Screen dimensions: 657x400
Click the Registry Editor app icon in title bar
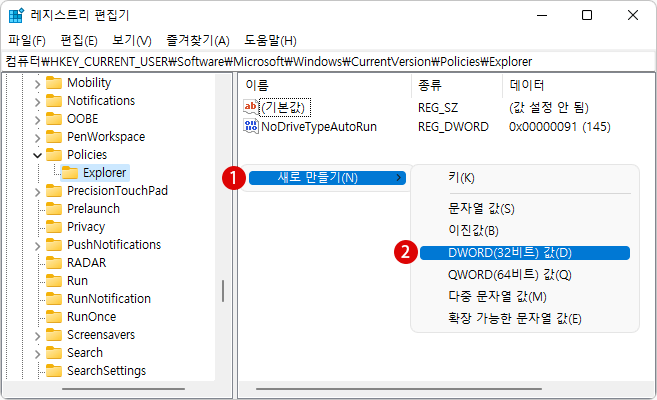point(16,15)
